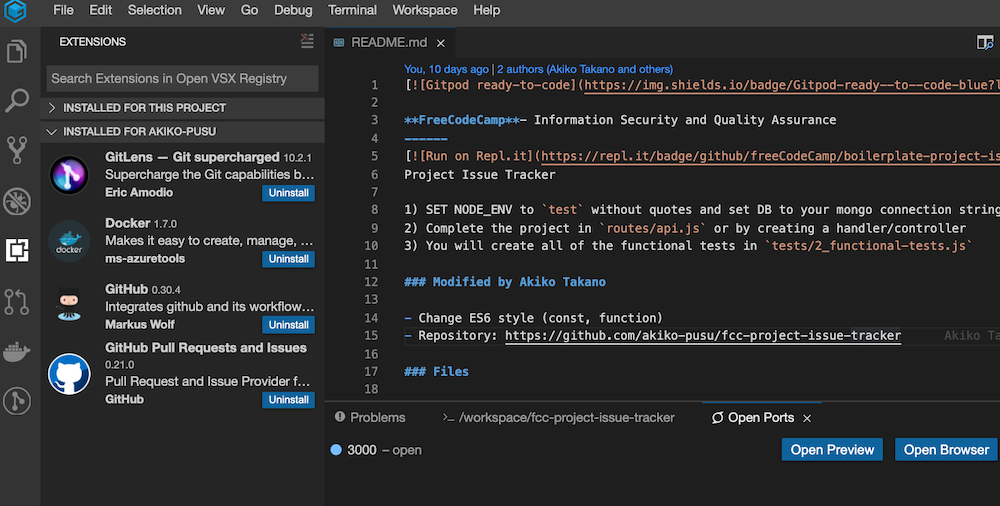
Task: Uninstall the GitHub extension by Markus Wolf
Action: [288, 325]
